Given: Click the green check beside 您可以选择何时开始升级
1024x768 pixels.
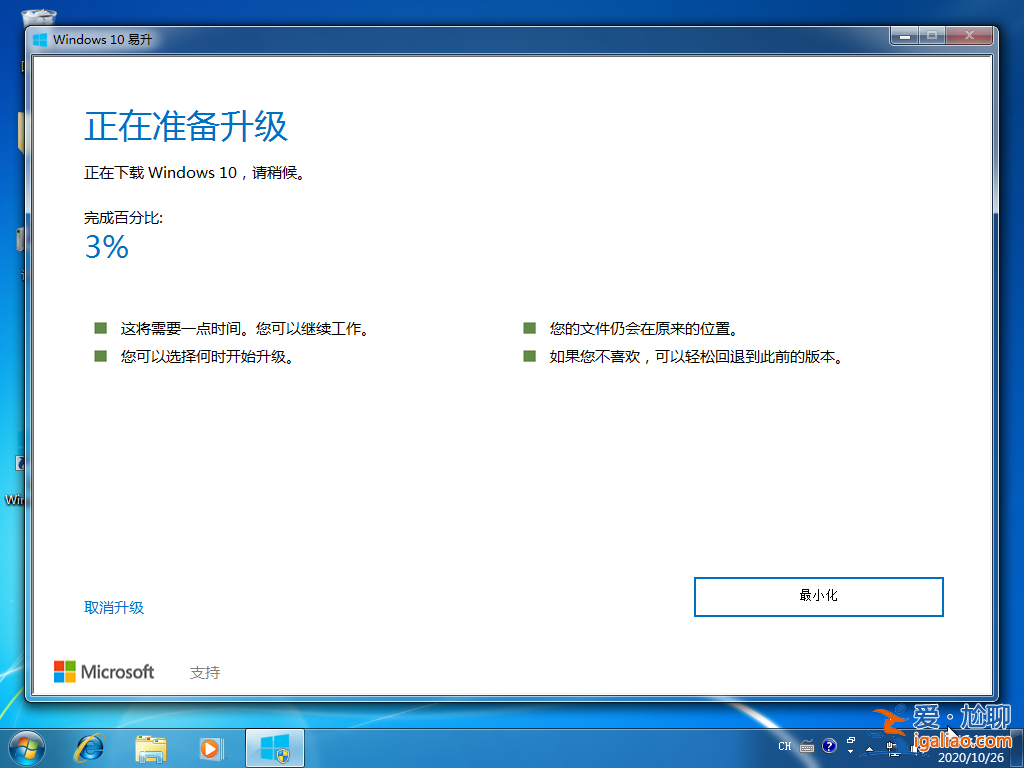Looking at the screenshot, I should pos(100,356).
